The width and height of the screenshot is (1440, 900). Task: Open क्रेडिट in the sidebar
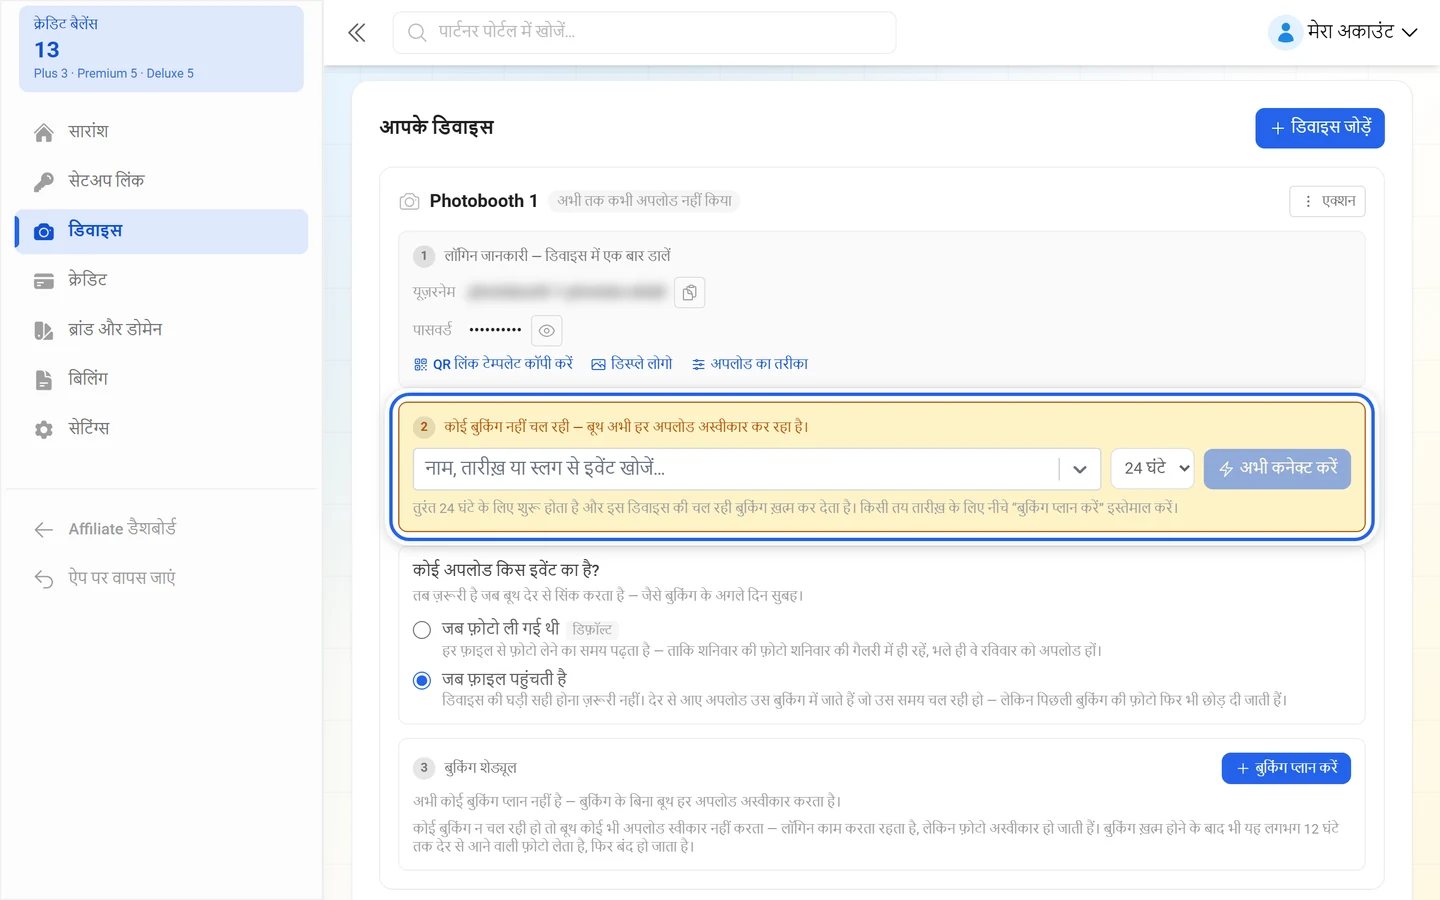click(x=161, y=281)
